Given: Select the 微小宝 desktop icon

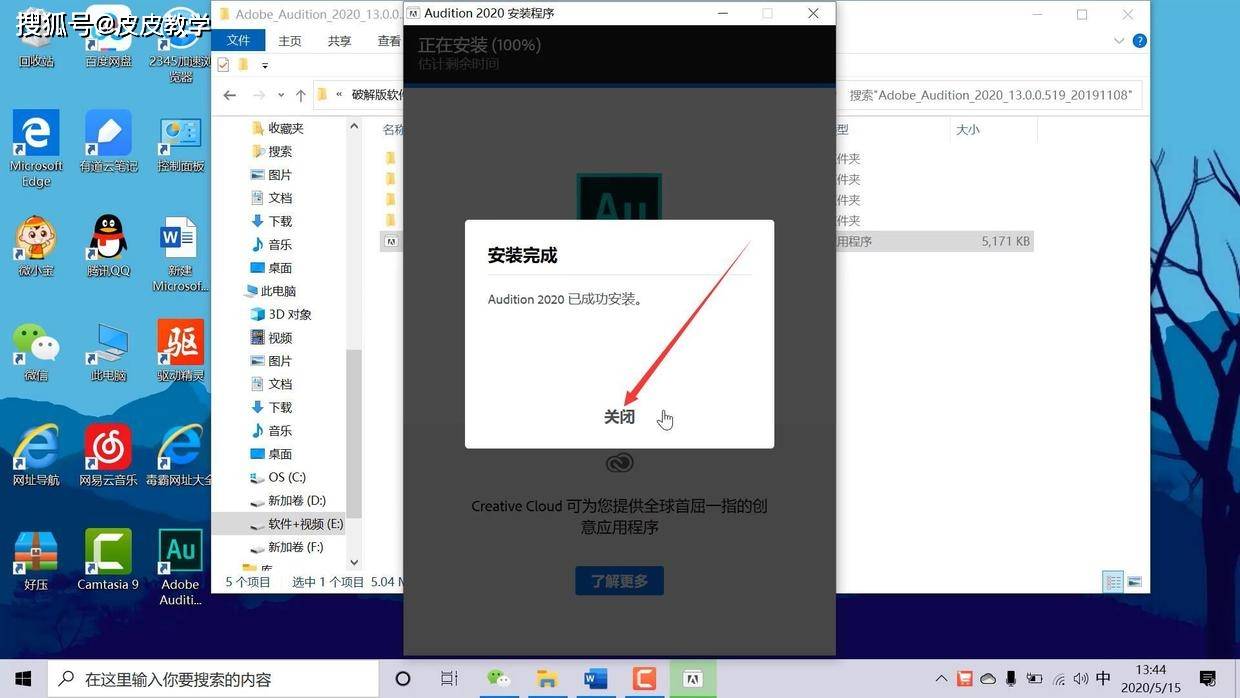Looking at the screenshot, I should pos(36,246).
